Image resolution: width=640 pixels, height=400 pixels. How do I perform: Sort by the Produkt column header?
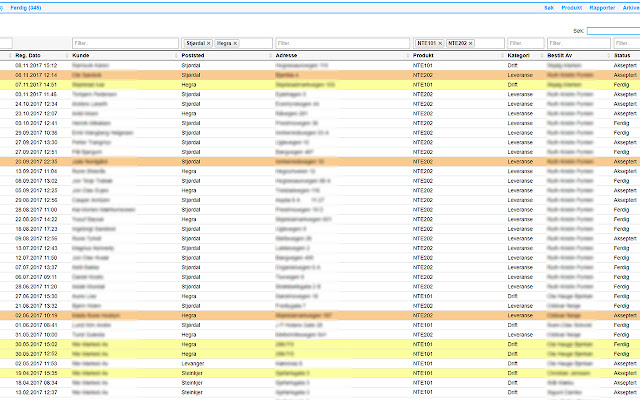click(x=426, y=55)
